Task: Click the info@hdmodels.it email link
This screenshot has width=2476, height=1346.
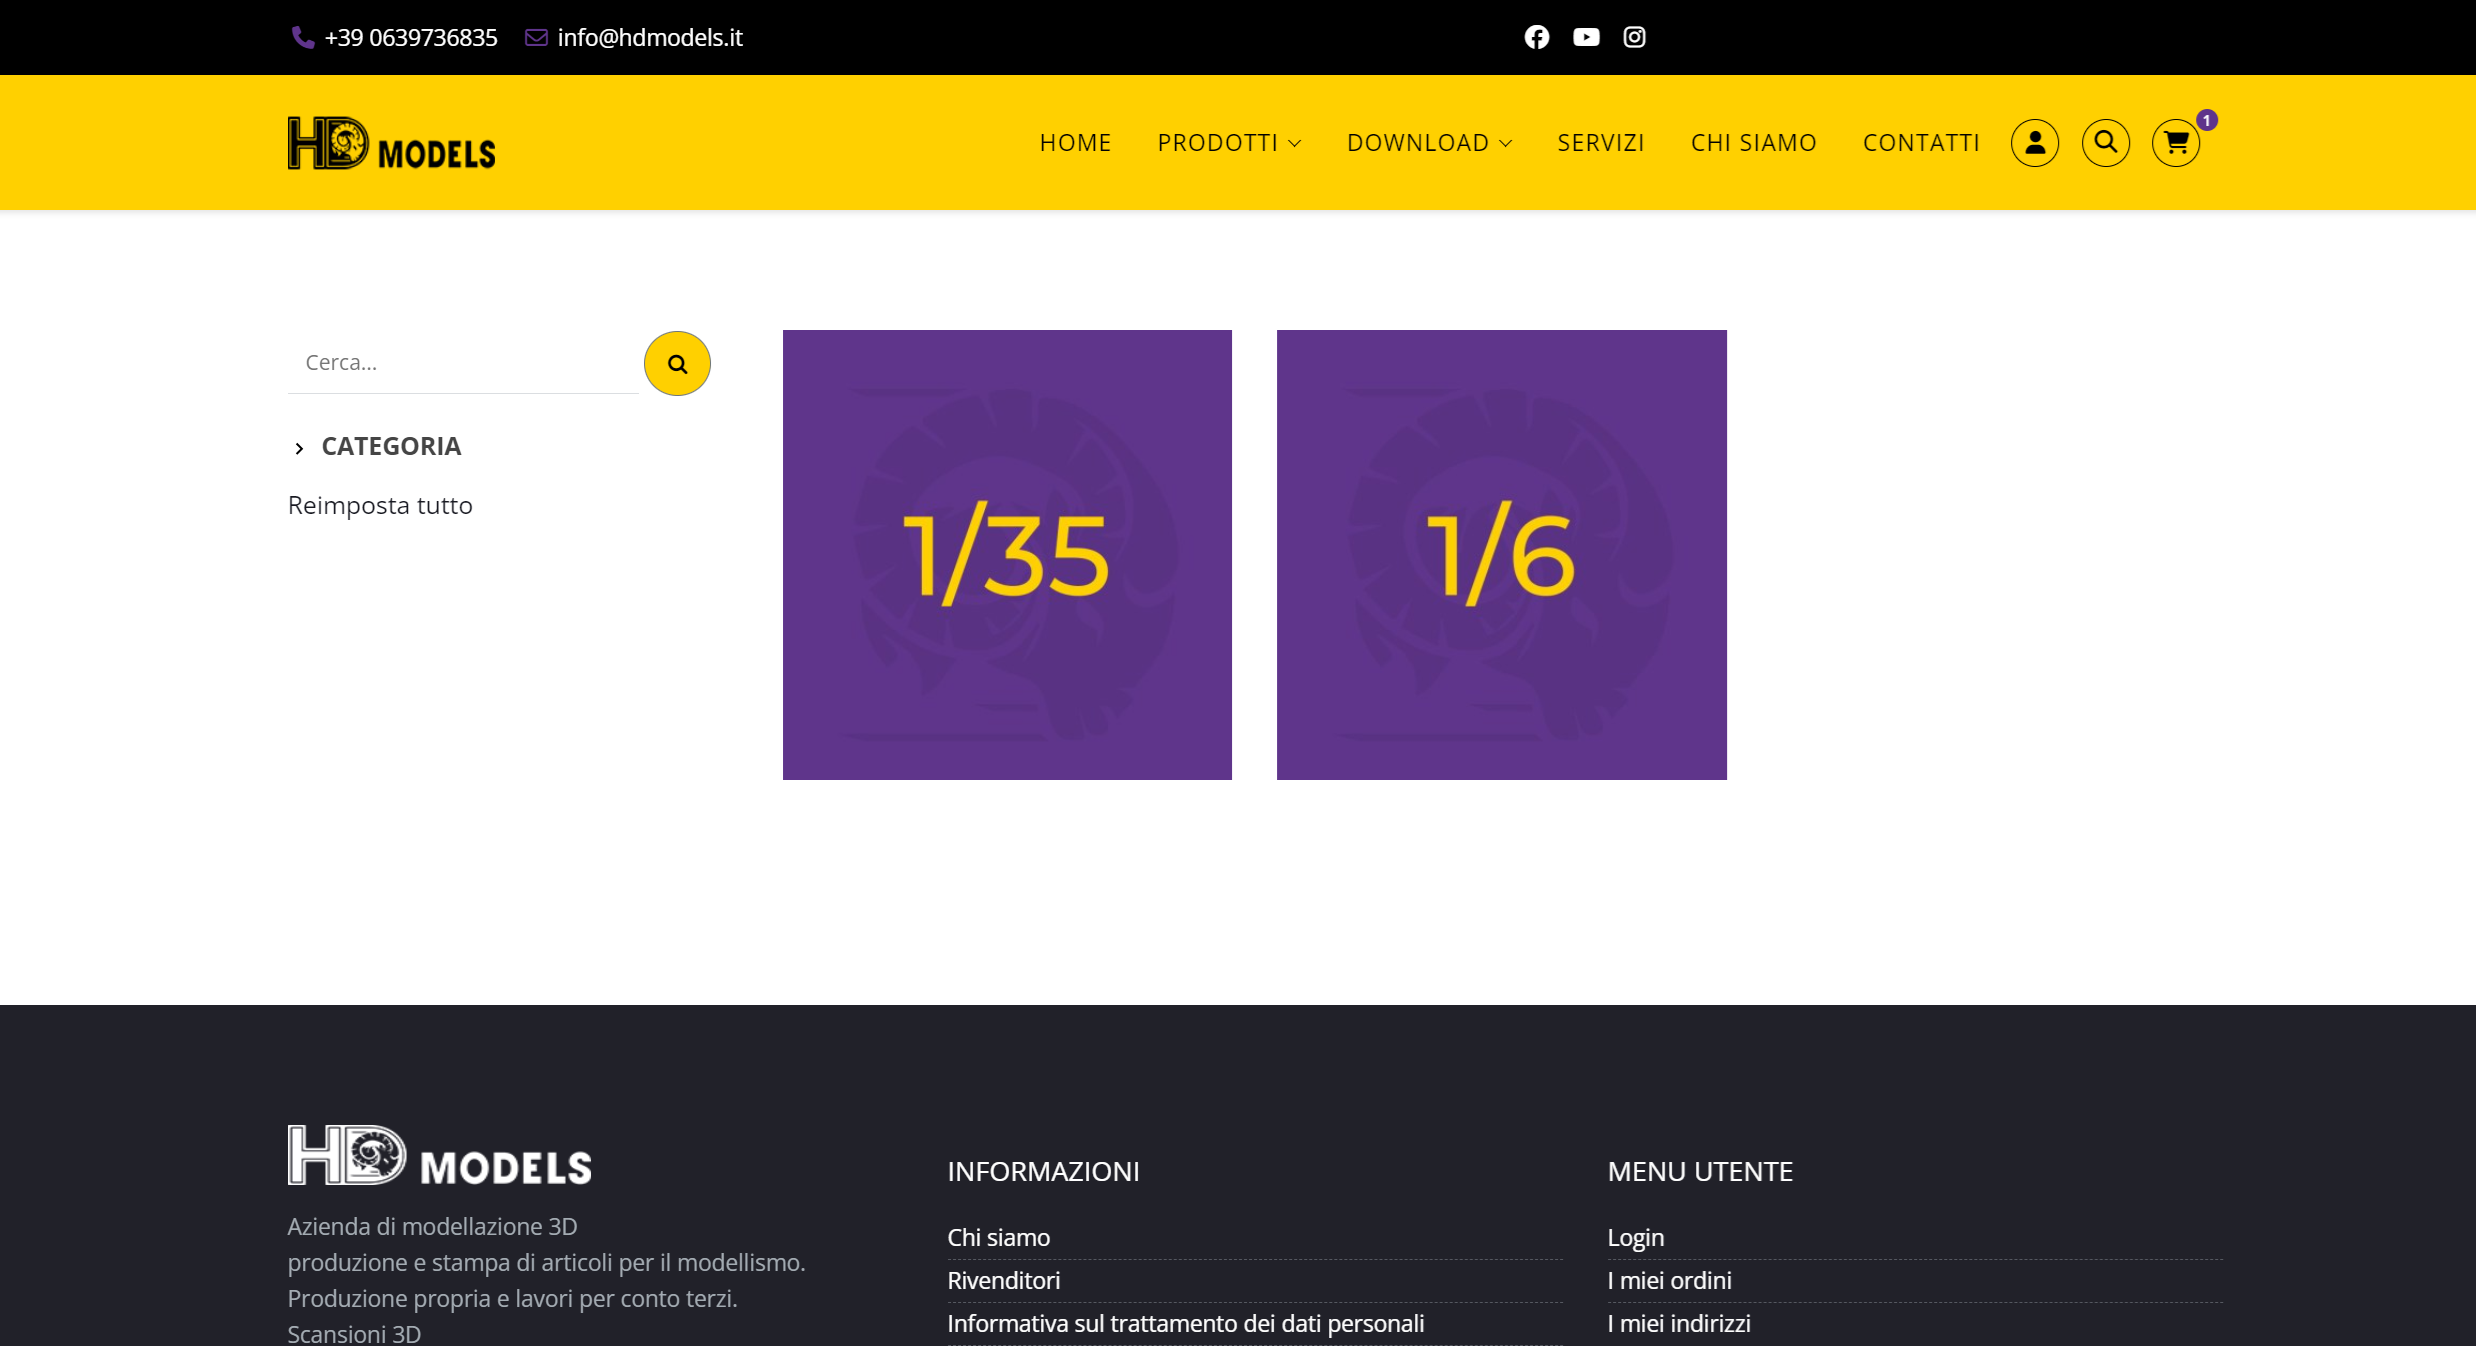Action: click(649, 38)
